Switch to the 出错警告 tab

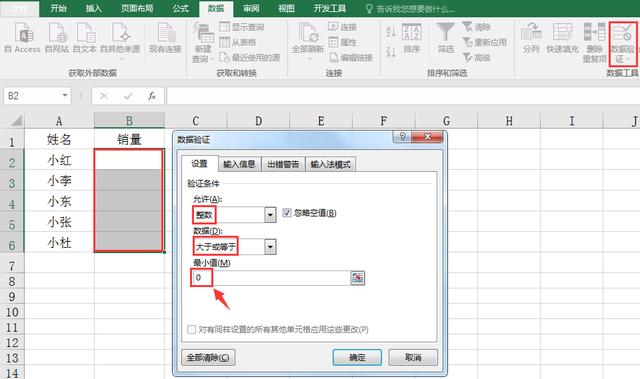283,164
